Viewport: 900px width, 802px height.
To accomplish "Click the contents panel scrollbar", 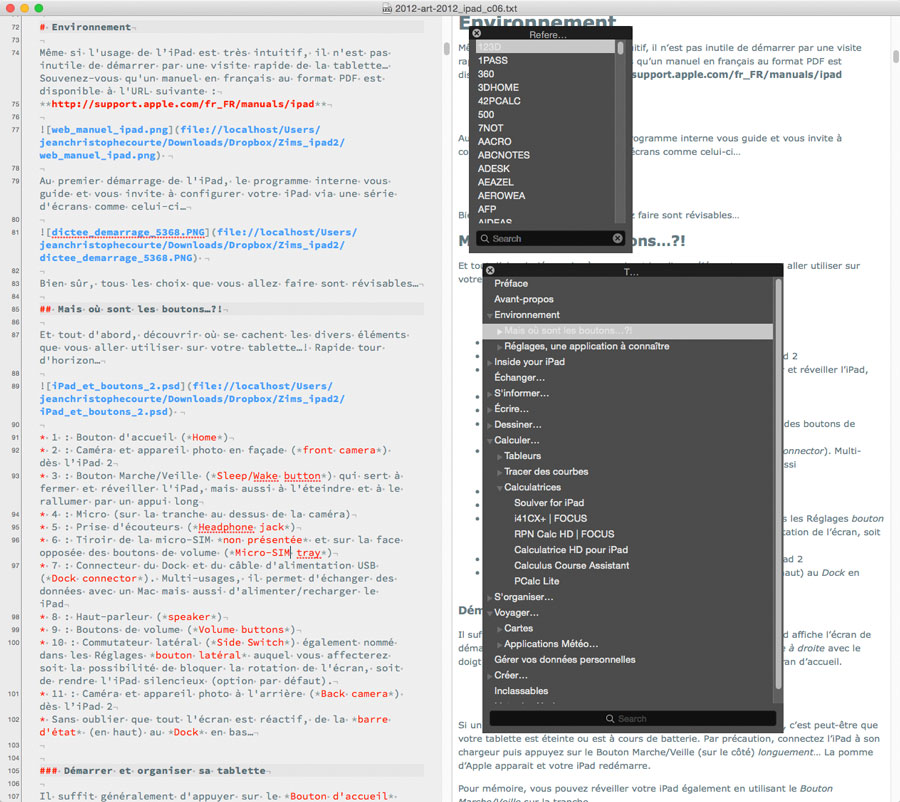I will point(778,482).
